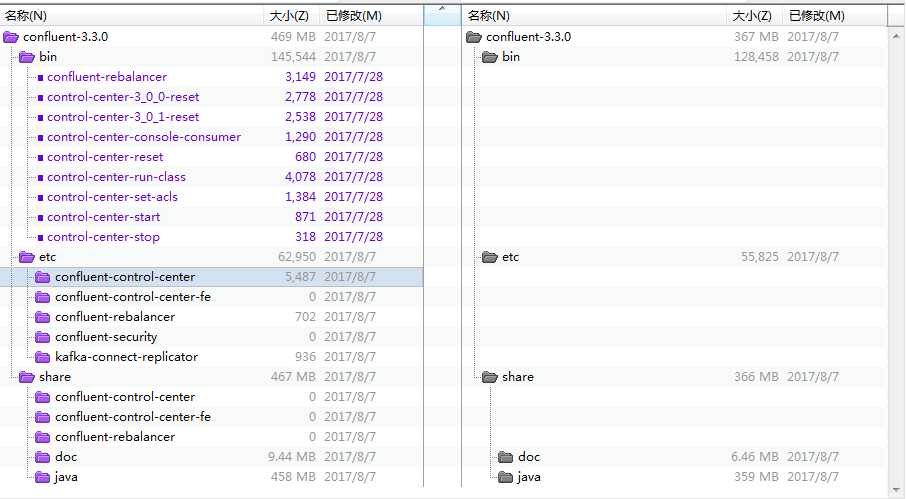This screenshot has width=906, height=499.
Task: Sort right pane by 已修改(M) column header
Action: pyautogui.click(x=835, y=16)
